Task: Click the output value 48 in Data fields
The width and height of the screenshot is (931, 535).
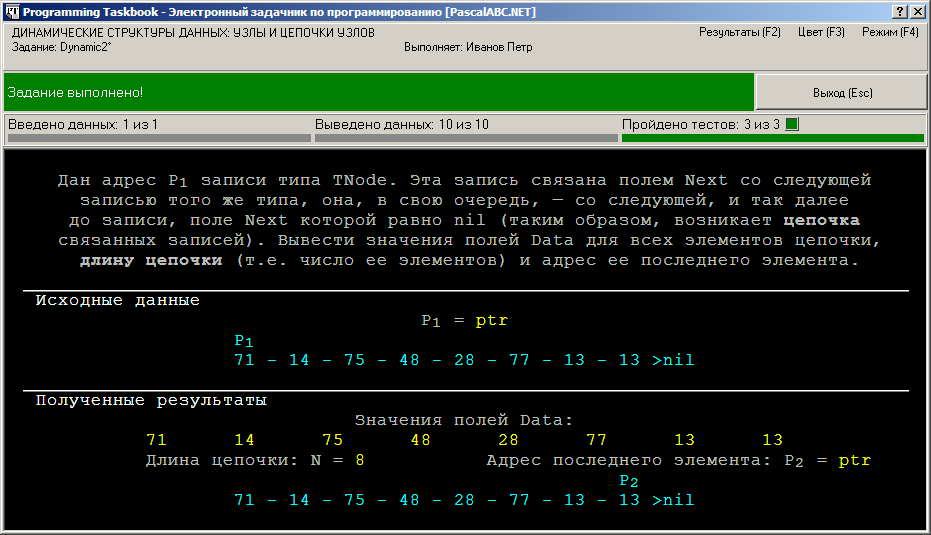Action: (420, 440)
